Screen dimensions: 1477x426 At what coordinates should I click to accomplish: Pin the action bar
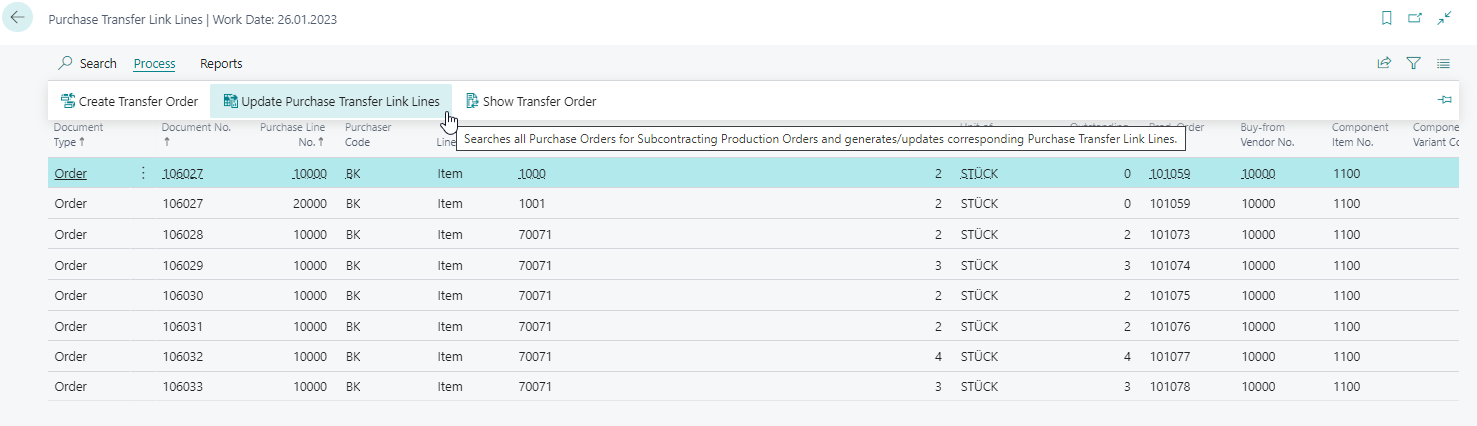click(1444, 100)
